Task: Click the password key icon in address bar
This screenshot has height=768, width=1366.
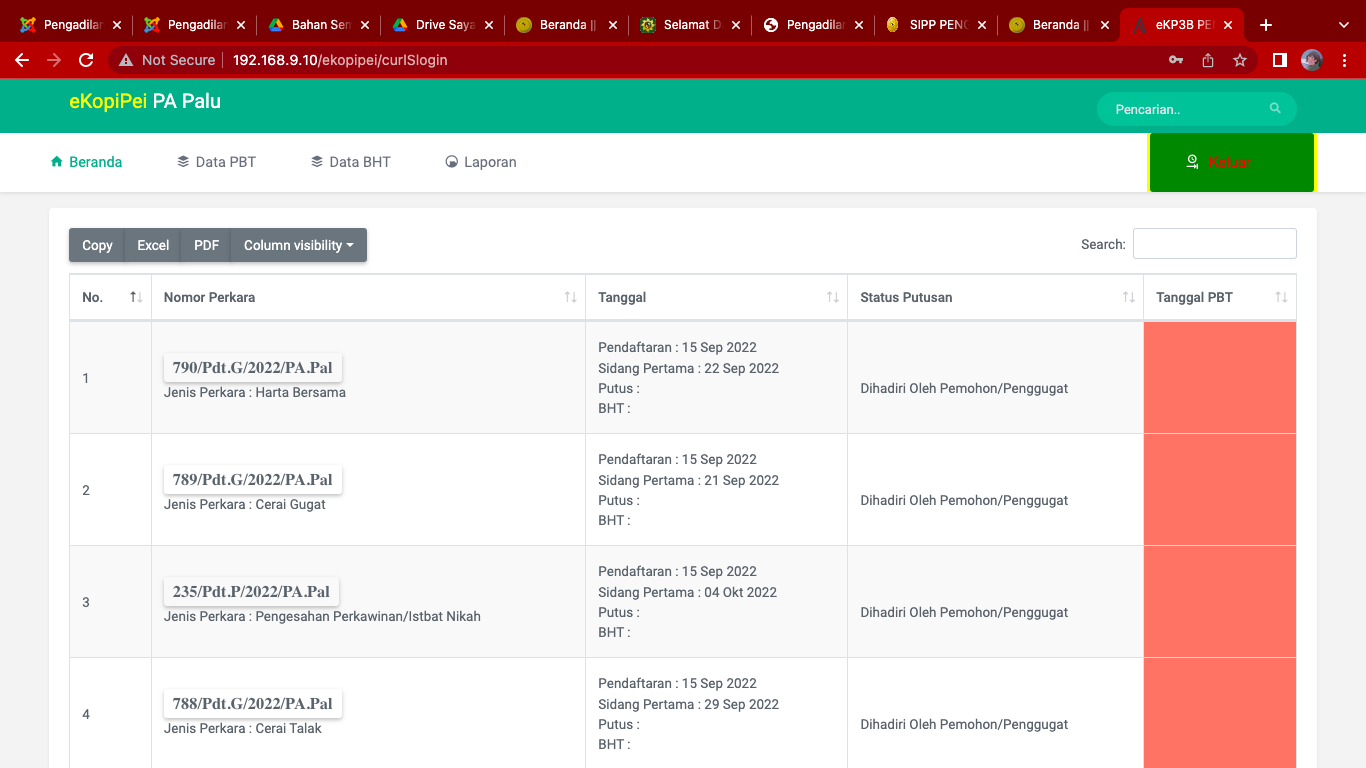Action: coord(1176,60)
